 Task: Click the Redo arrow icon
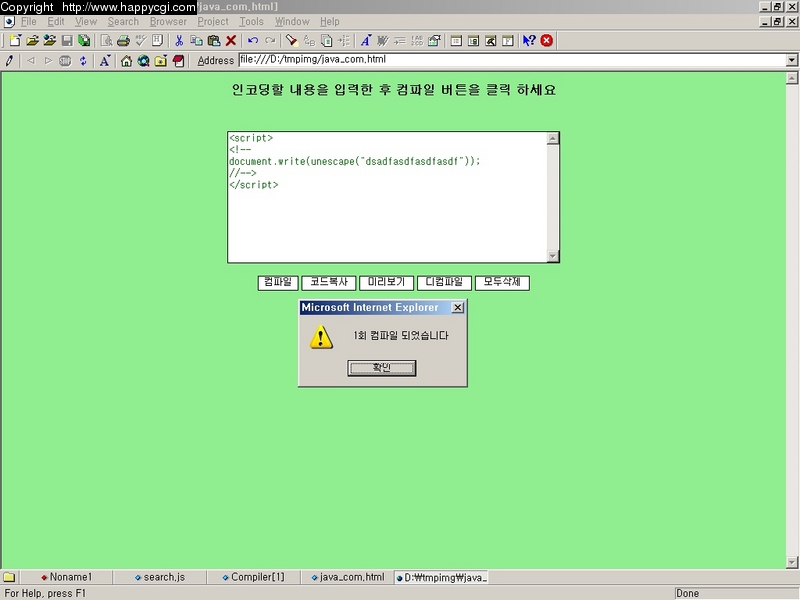coord(270,41)
